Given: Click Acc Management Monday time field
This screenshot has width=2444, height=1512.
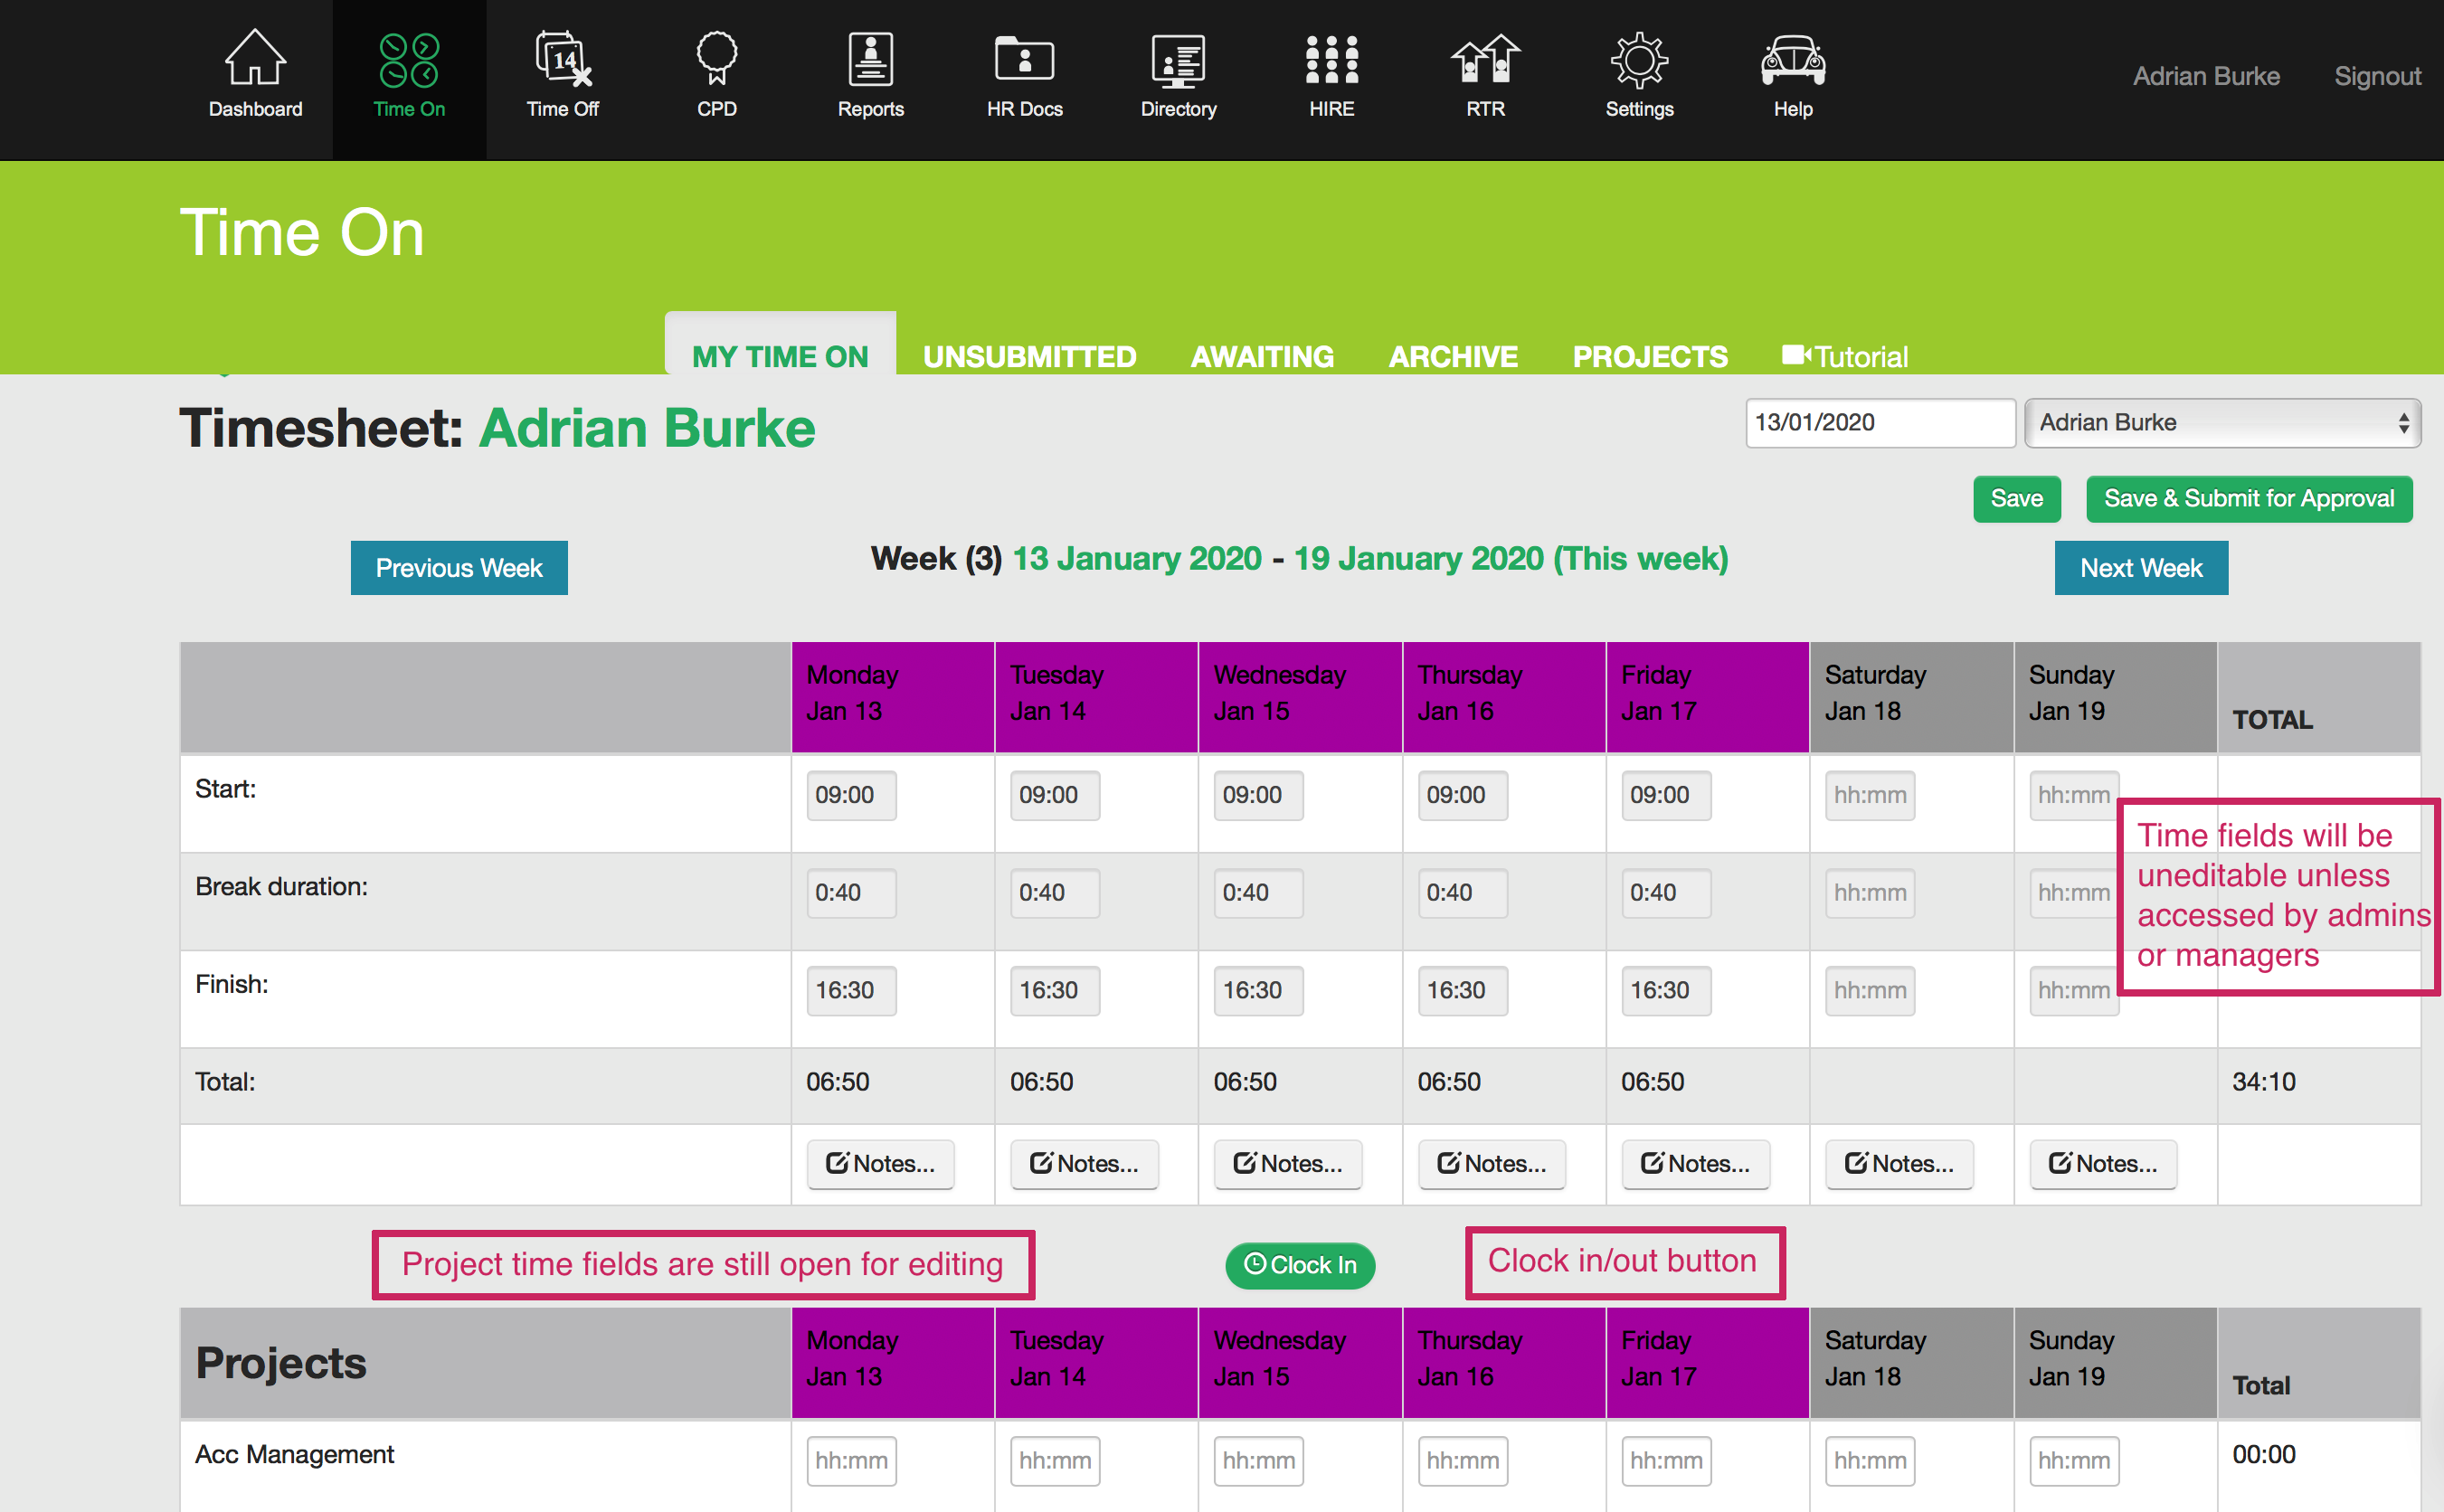Looking at the screenshot, I should click(851, 1461).
